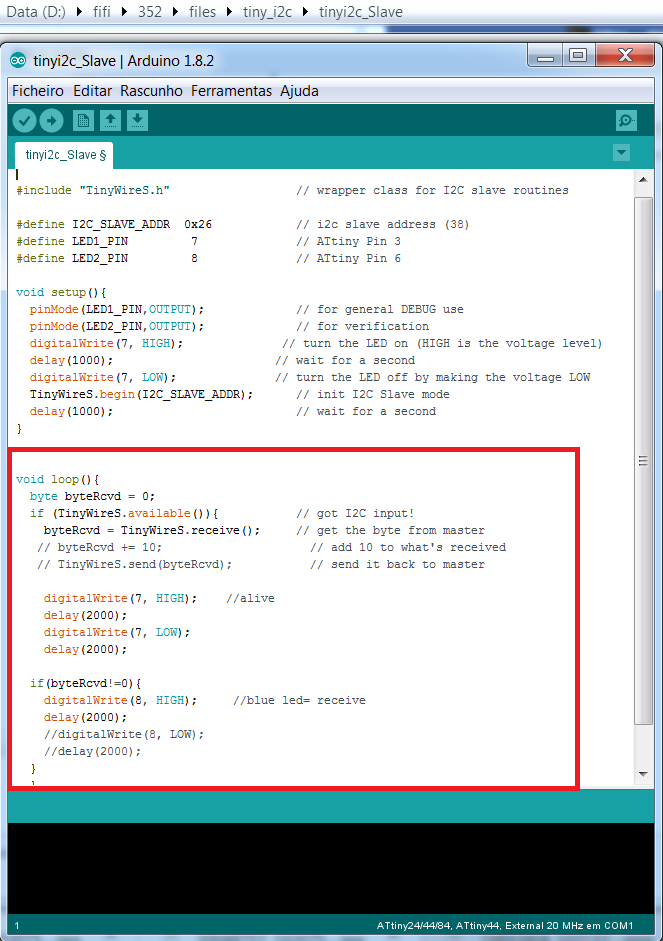The height and width of the screenshot is (941, 663).
Task: Open the Serial Monitor magnifier icon
Action: 626,121
